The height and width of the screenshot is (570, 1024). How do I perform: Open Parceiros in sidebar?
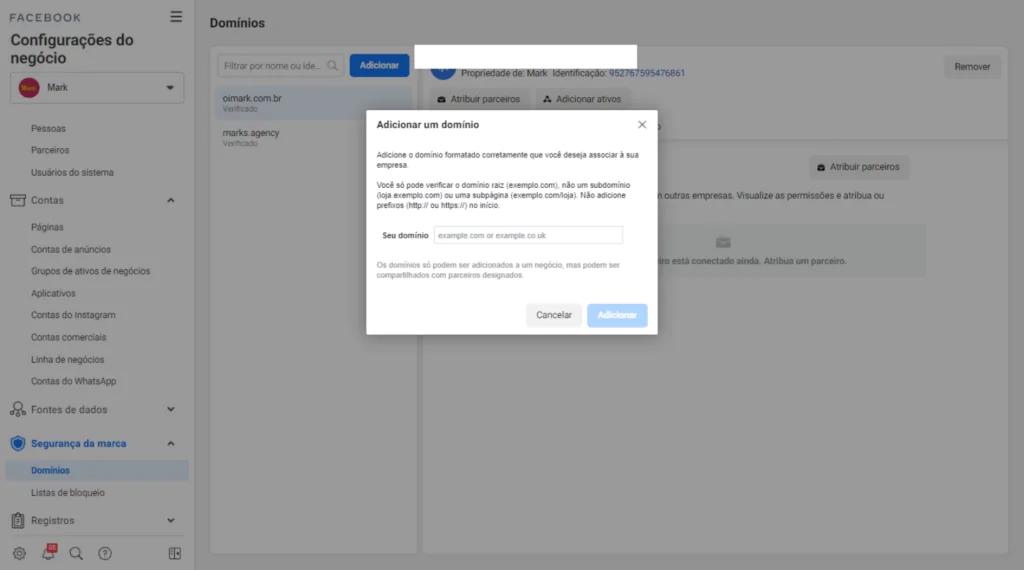[50, 150]
